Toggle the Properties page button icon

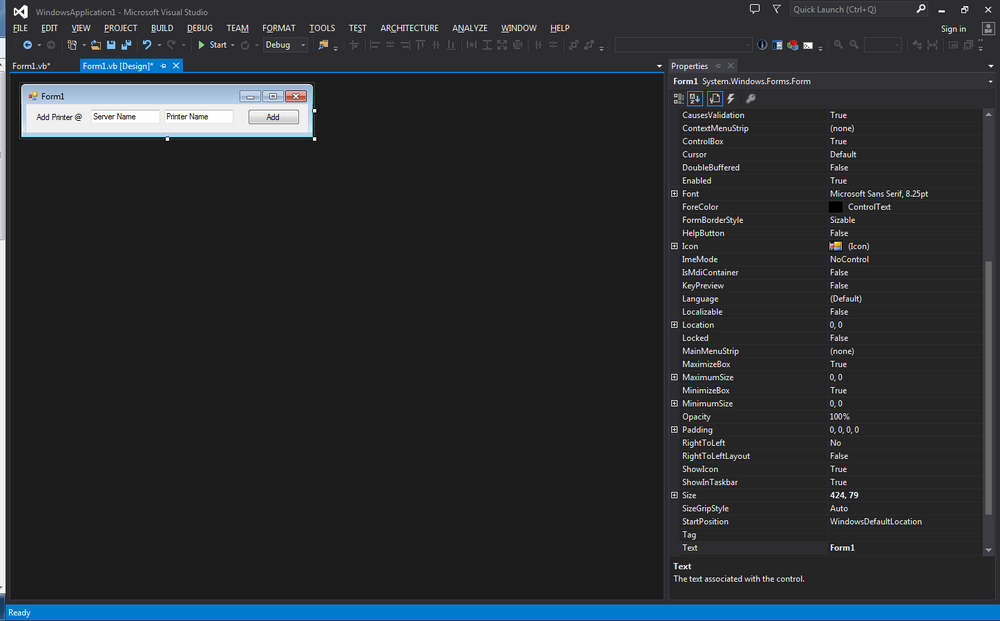point(714,98)
